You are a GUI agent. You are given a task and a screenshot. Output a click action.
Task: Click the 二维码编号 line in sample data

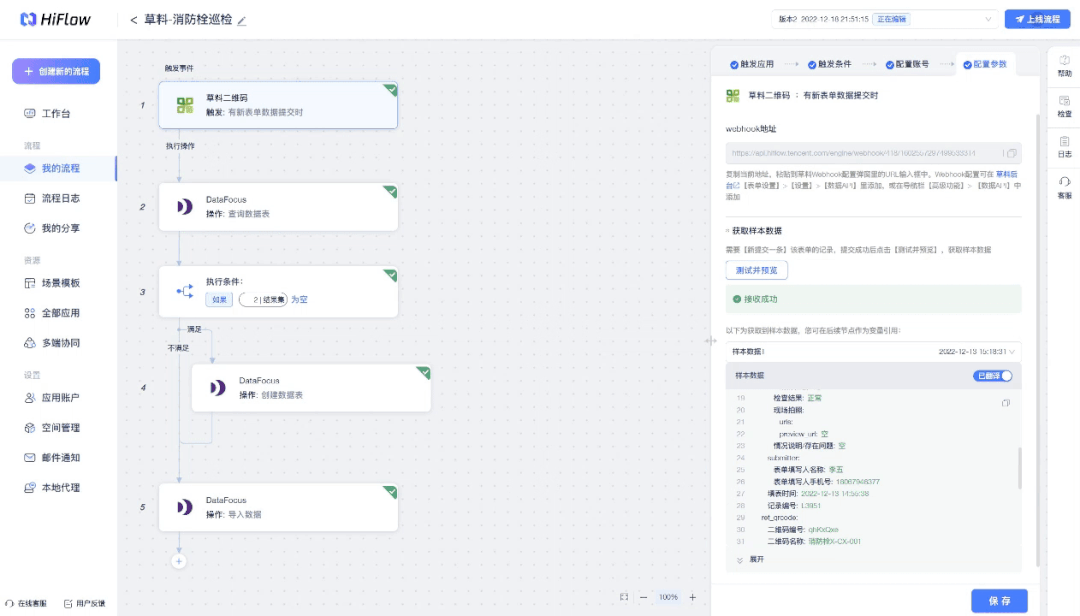click(802, 530)
